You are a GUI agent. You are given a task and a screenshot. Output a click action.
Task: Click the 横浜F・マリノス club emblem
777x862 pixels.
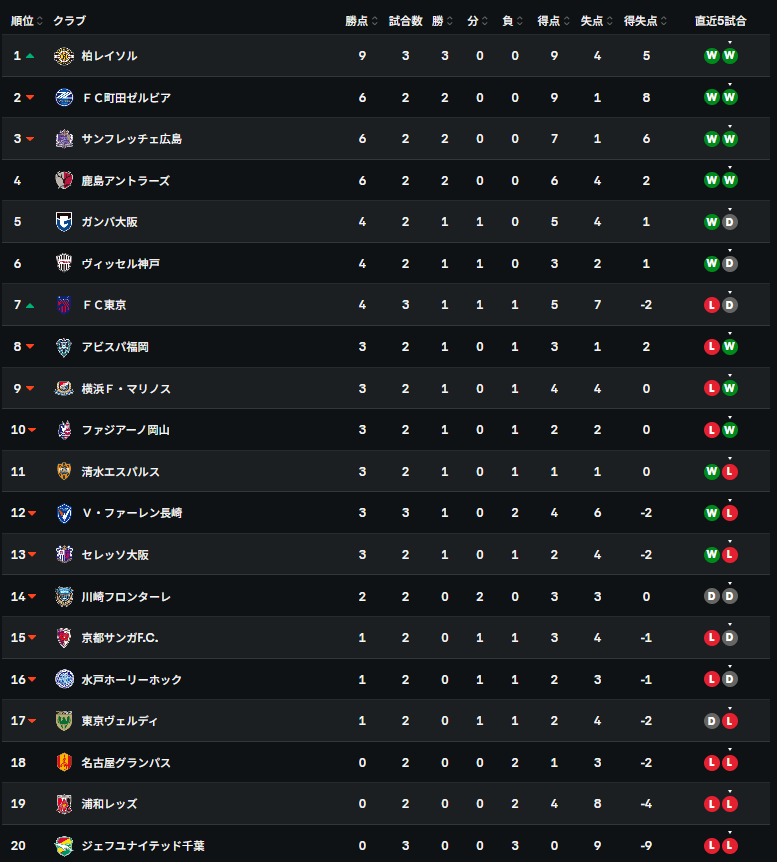point(64,388)
